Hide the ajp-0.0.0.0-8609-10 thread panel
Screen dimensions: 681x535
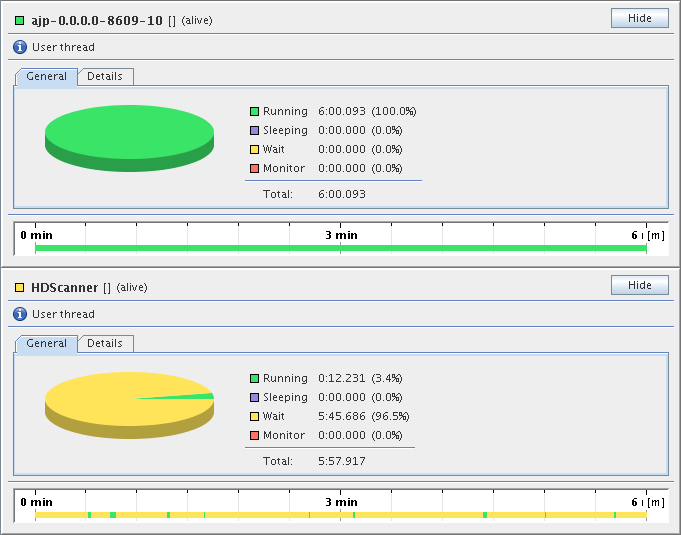click(639, 18)
